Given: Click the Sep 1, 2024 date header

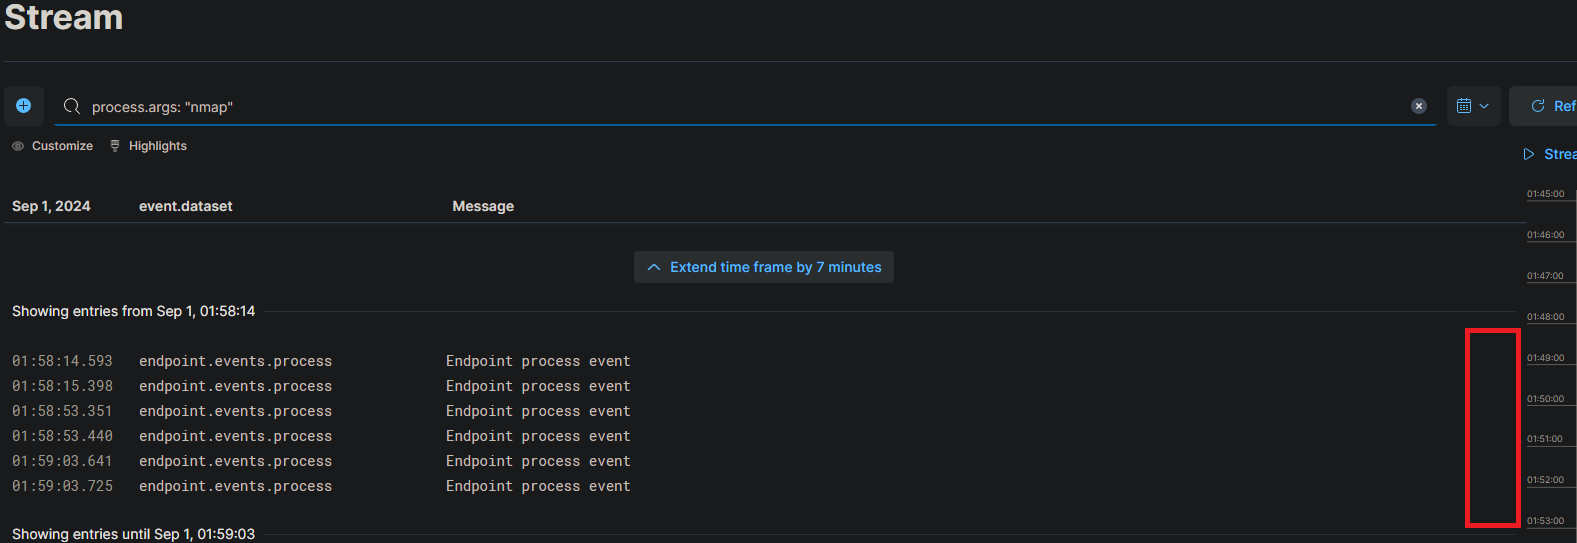Looking at the screenshot, I should coord(51,206).
